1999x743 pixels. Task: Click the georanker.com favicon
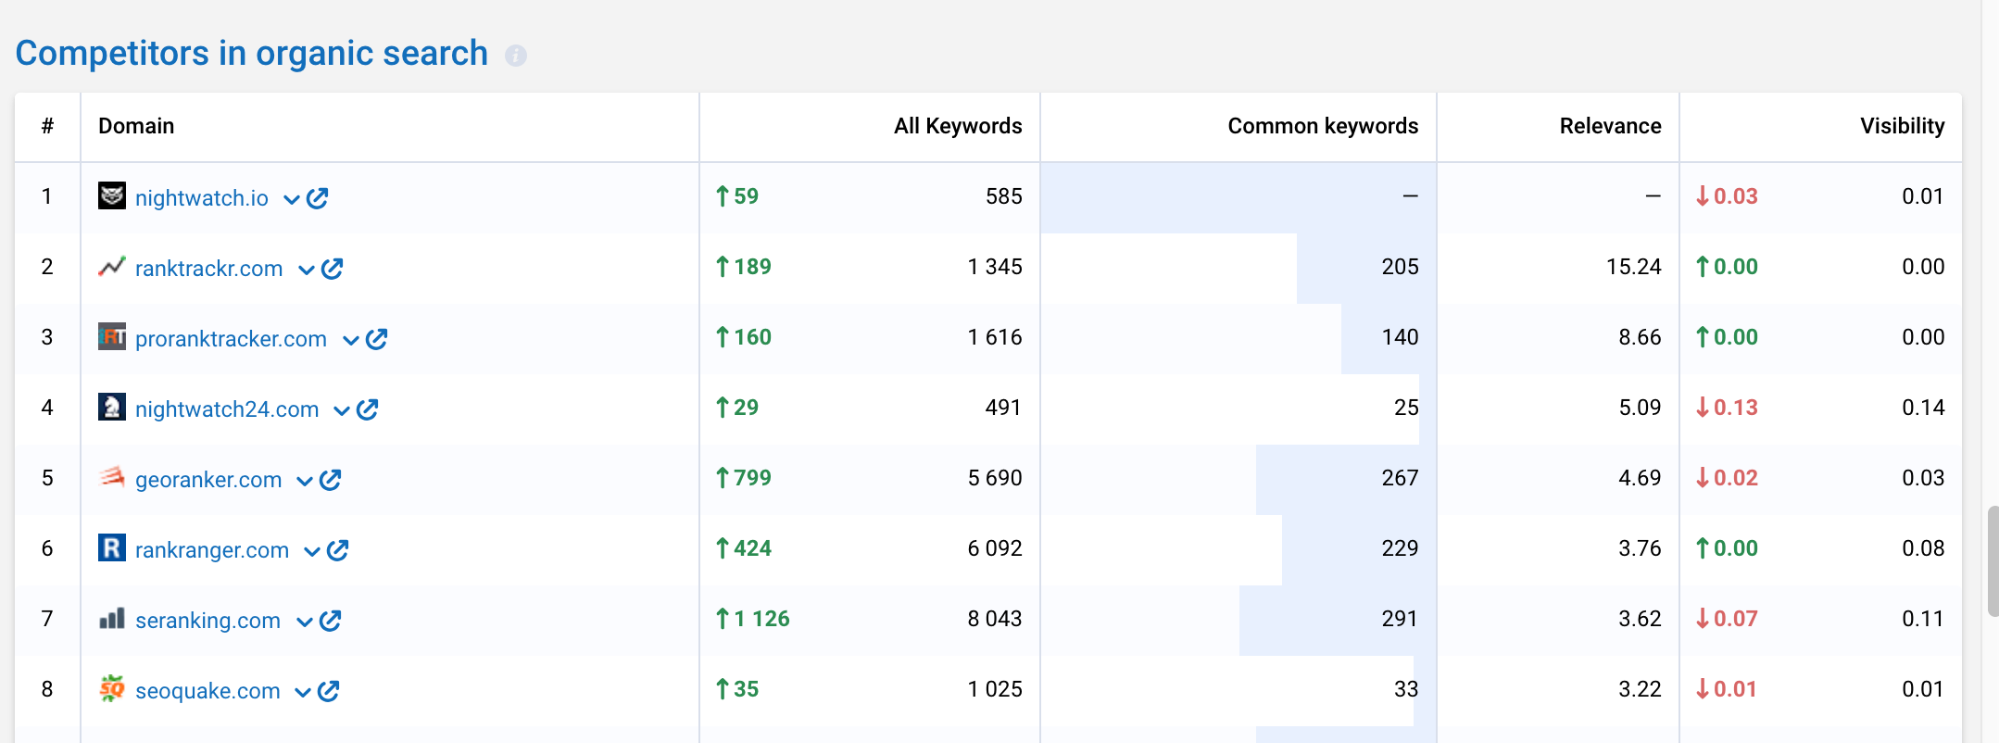[x=112, y=477]
